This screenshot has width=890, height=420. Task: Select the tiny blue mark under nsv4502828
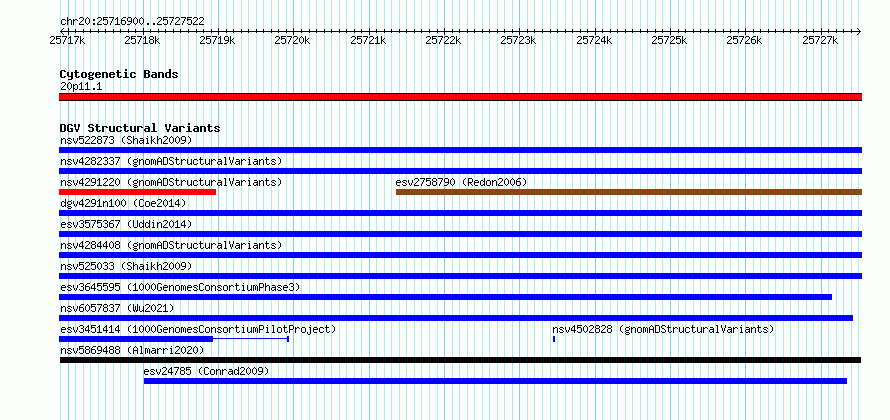(554, 339)
